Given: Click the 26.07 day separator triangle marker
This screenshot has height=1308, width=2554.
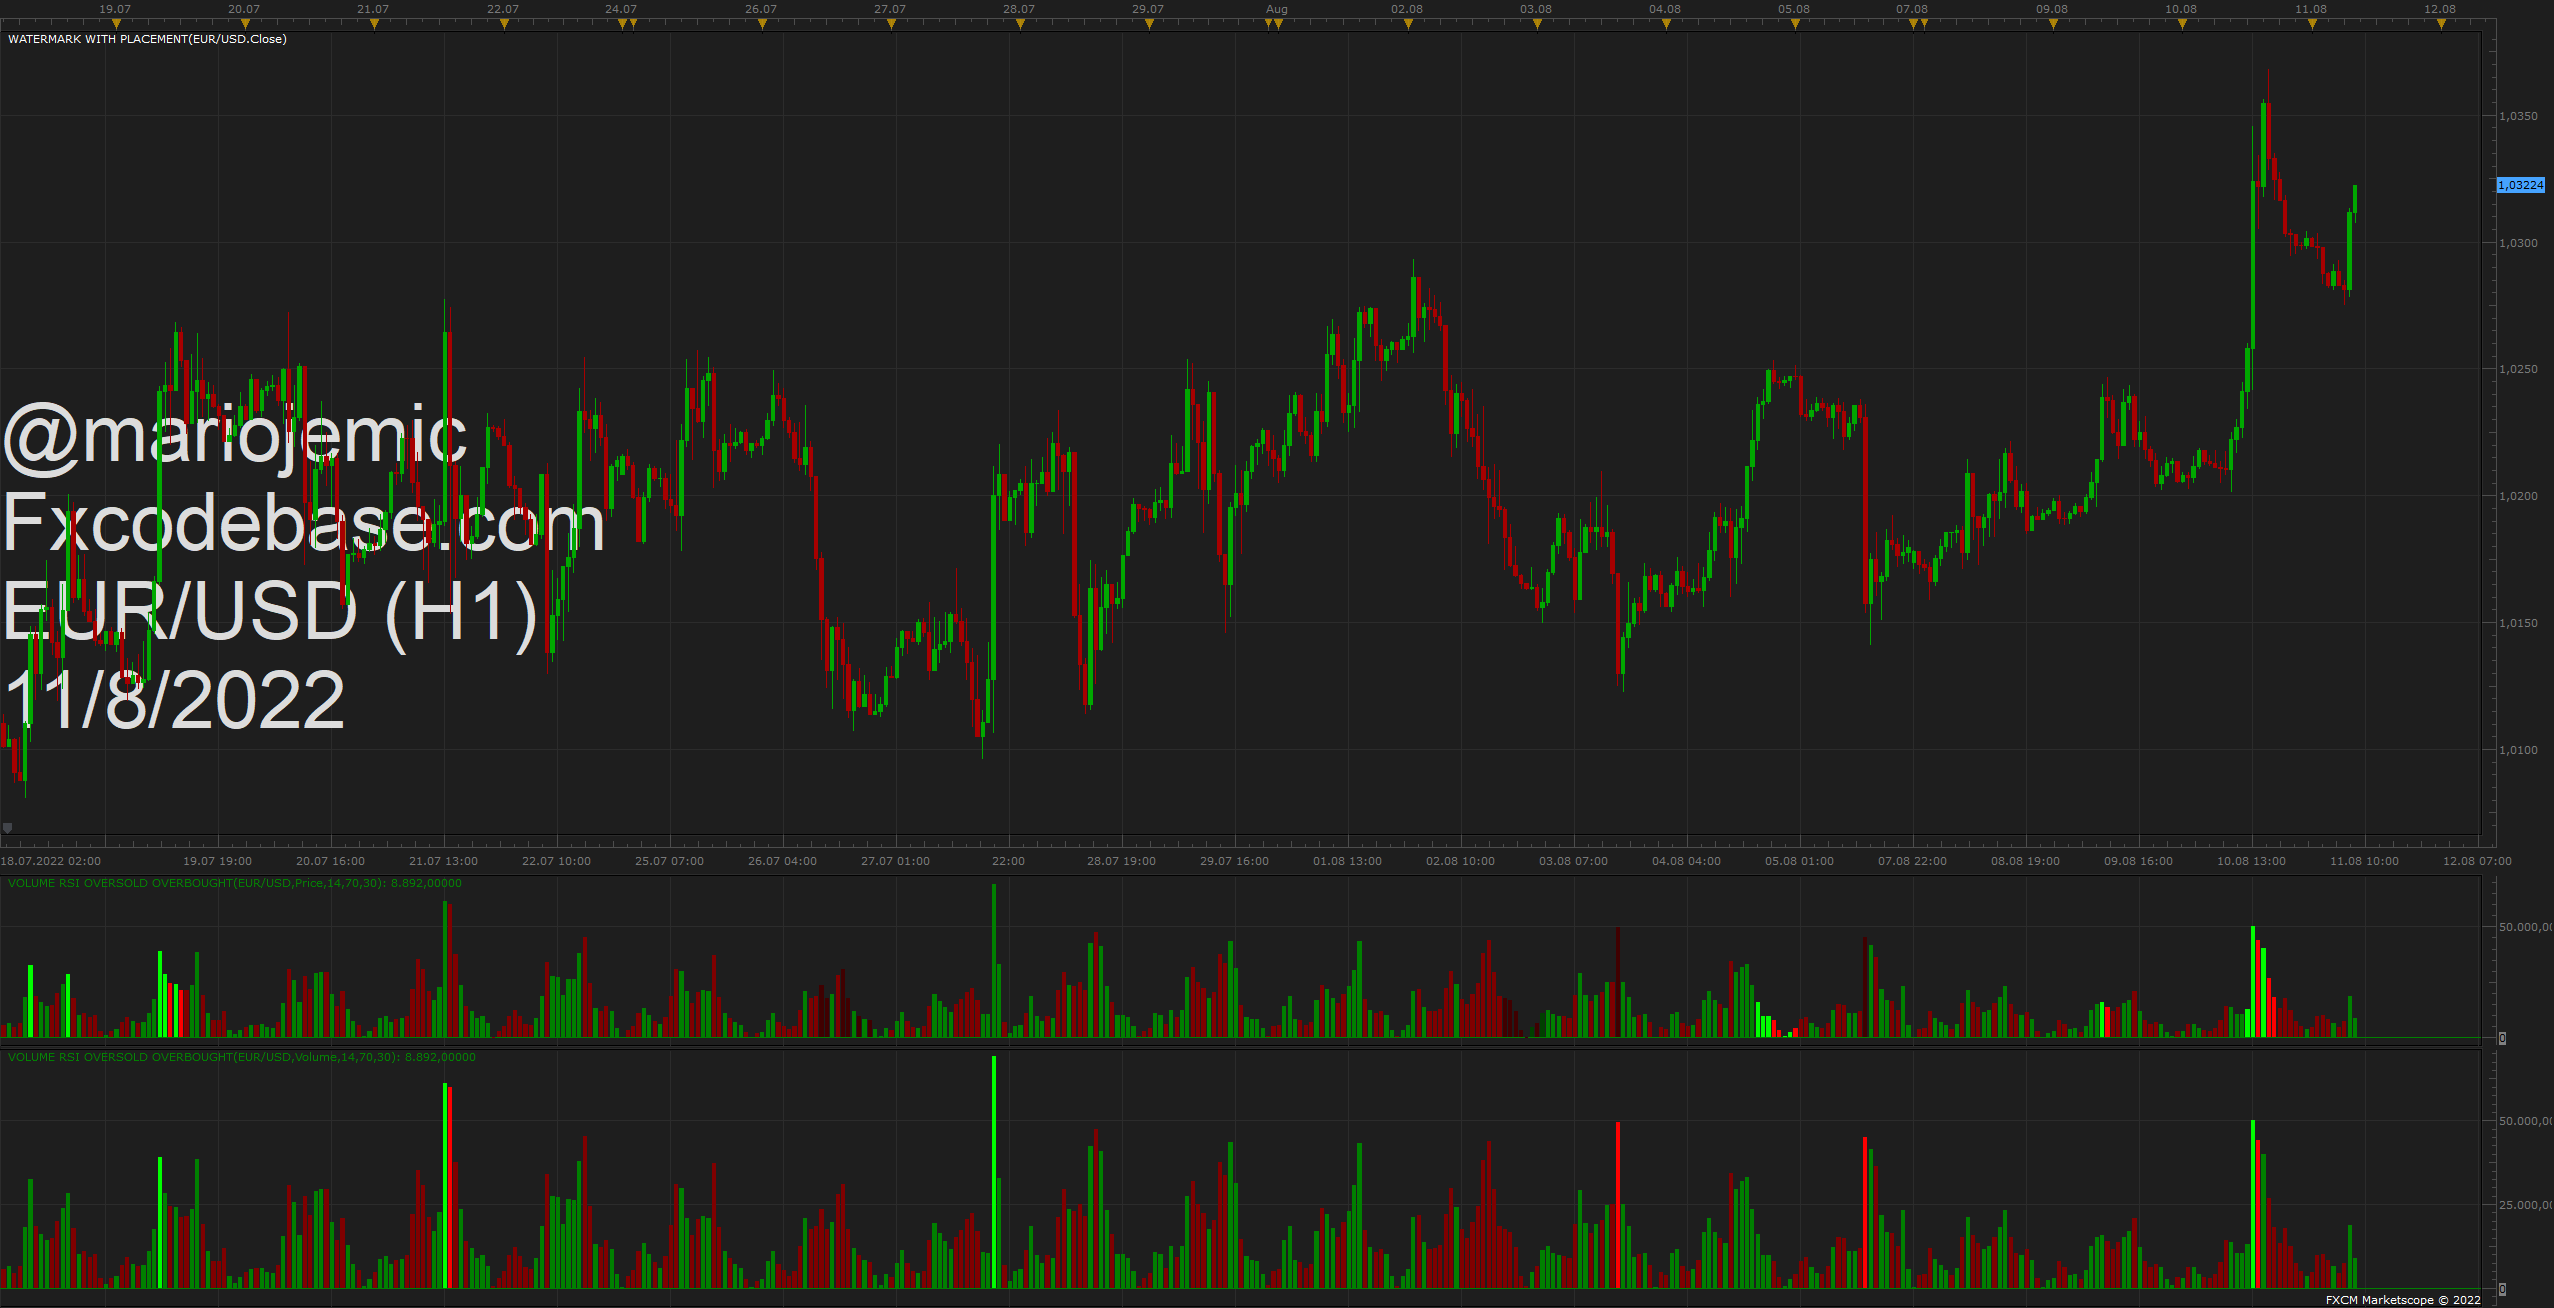Looking at the screenshot, I should tap(762, 24).
